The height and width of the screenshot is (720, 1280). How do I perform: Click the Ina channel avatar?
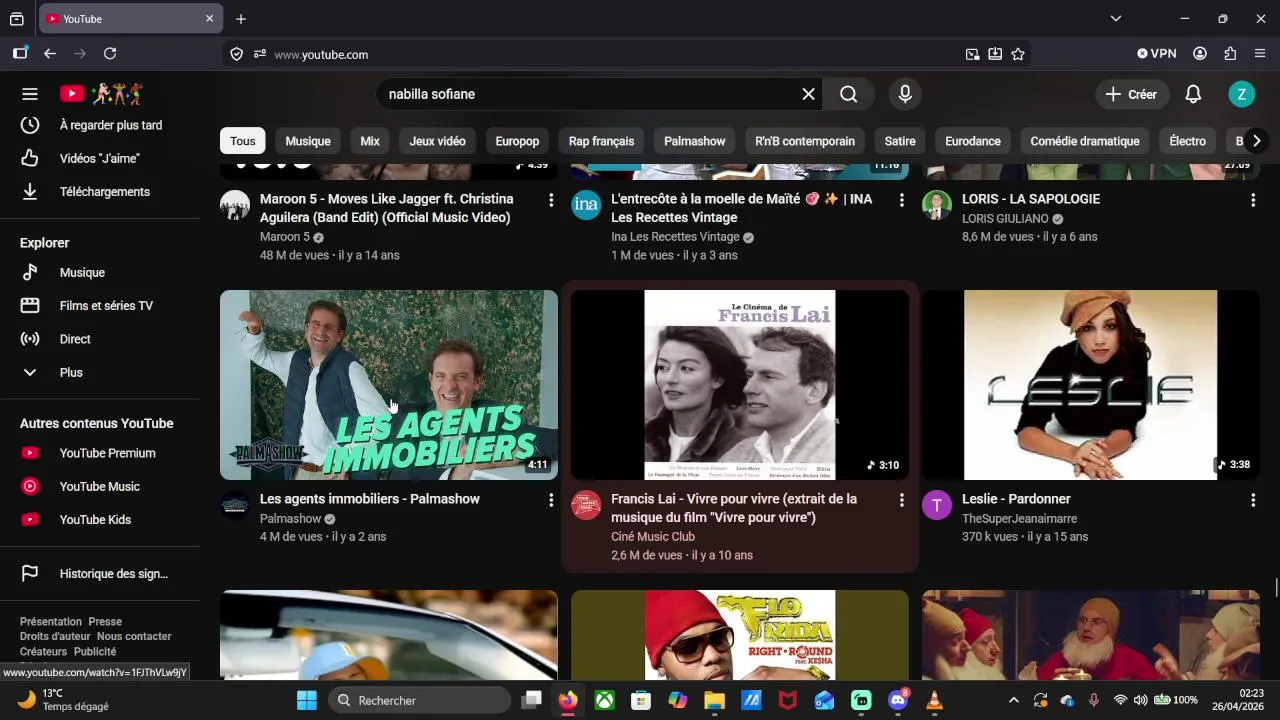pyautogui.click(x=586, y=205)
